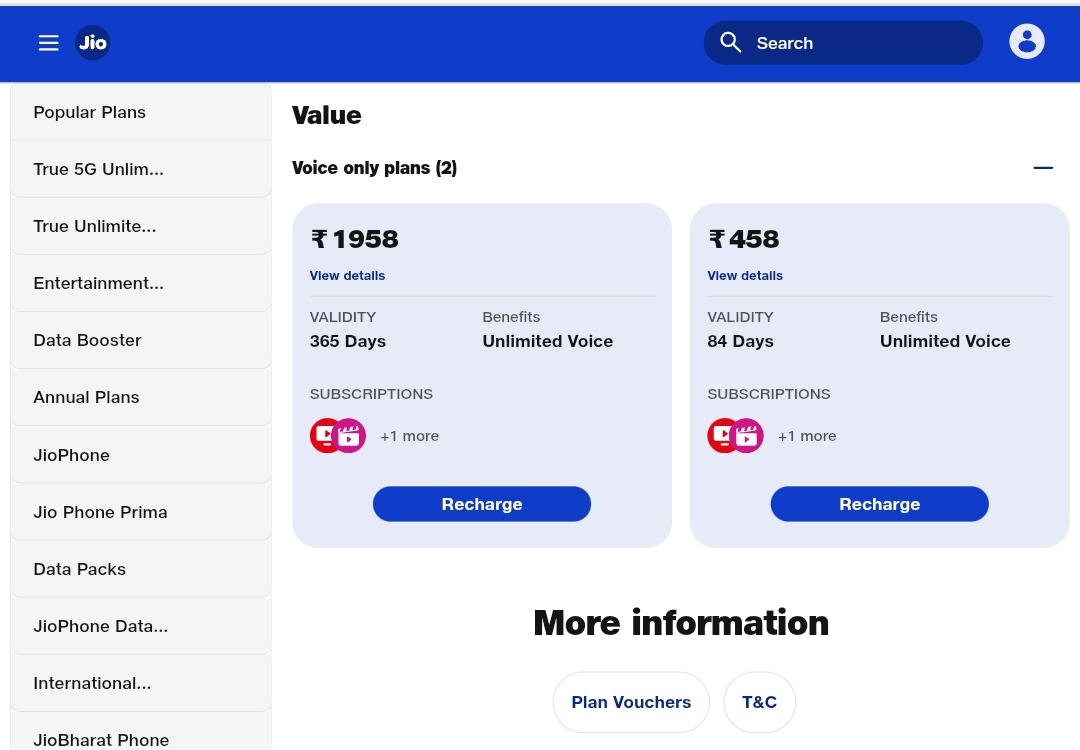Click the Jio logo

93,43
